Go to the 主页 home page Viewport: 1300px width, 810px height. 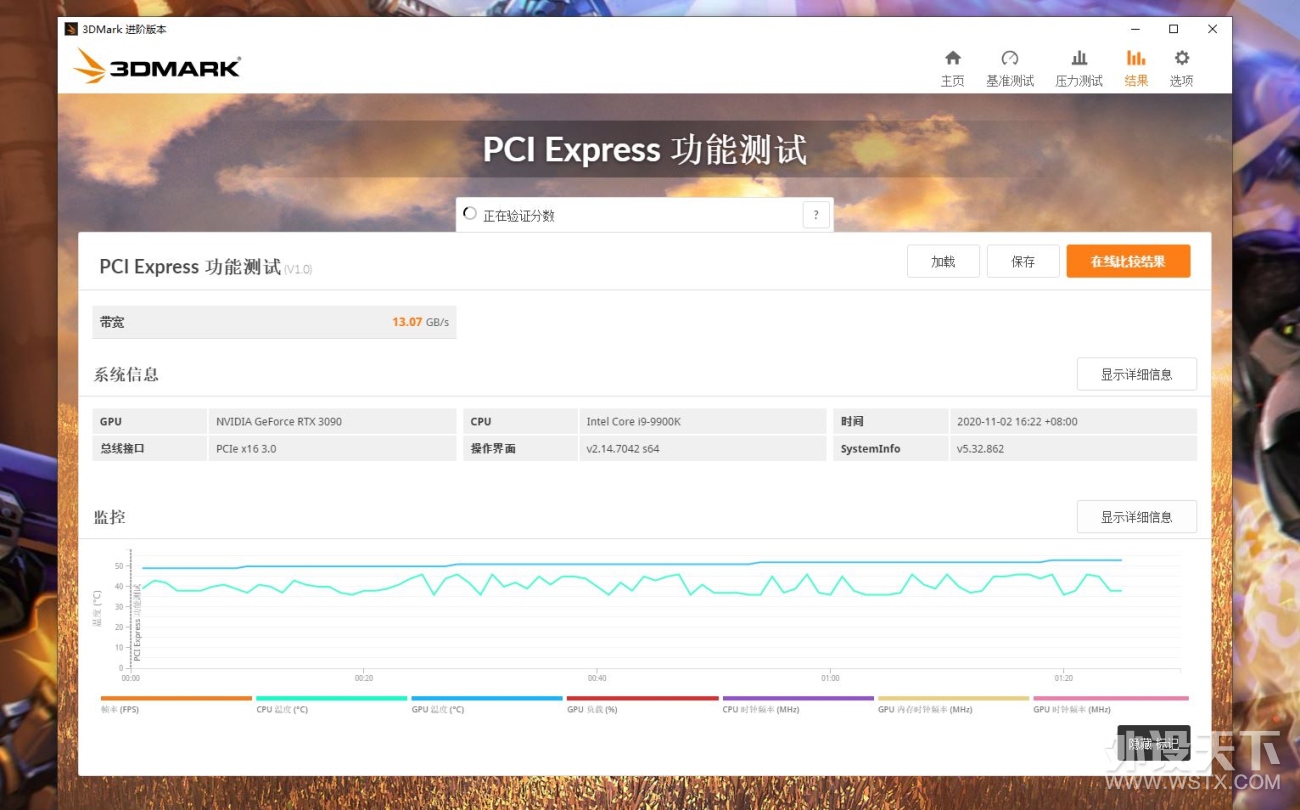(x=952, y=68)
